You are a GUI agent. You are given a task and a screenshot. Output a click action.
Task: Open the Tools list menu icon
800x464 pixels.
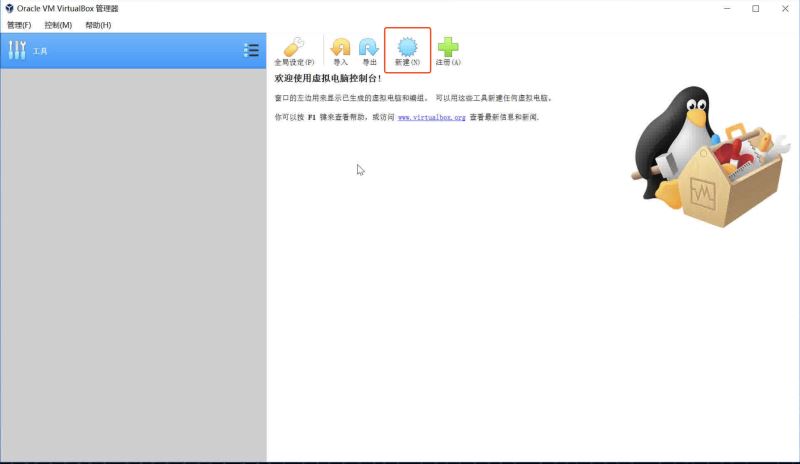pyautogui.click(x=251, y=50)
